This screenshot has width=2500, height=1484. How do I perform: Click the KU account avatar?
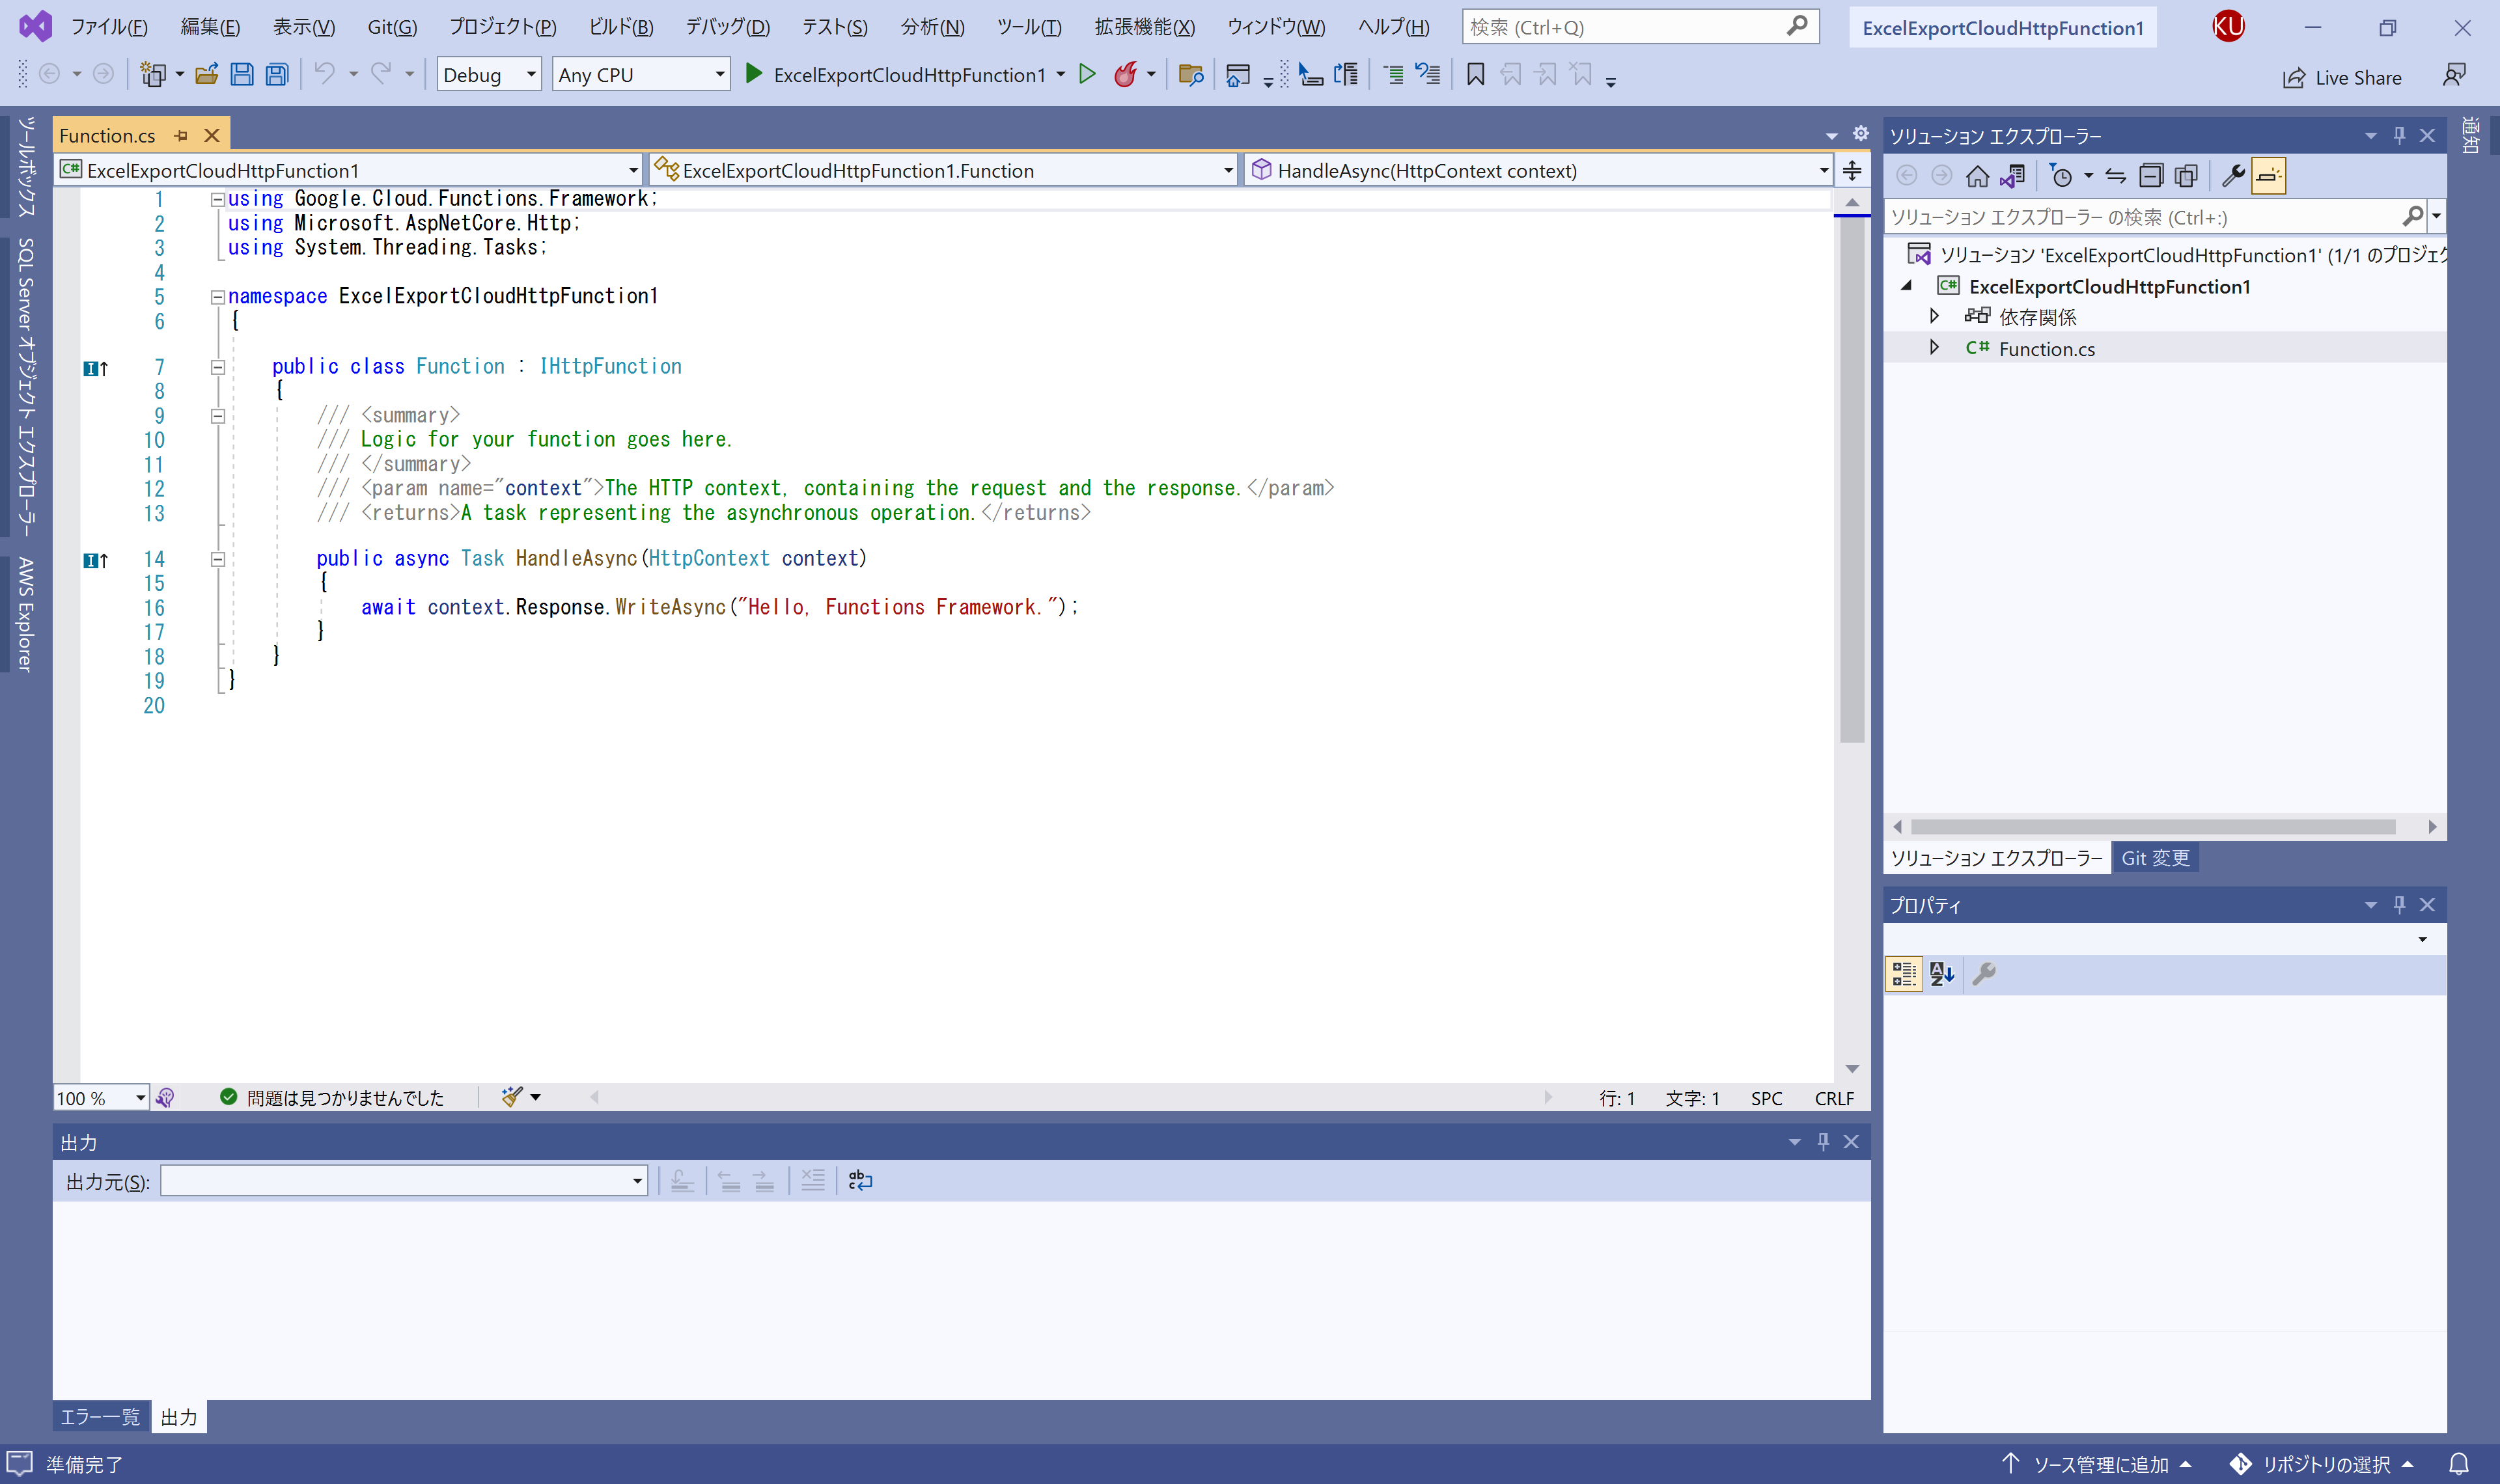click(2228, 27)
